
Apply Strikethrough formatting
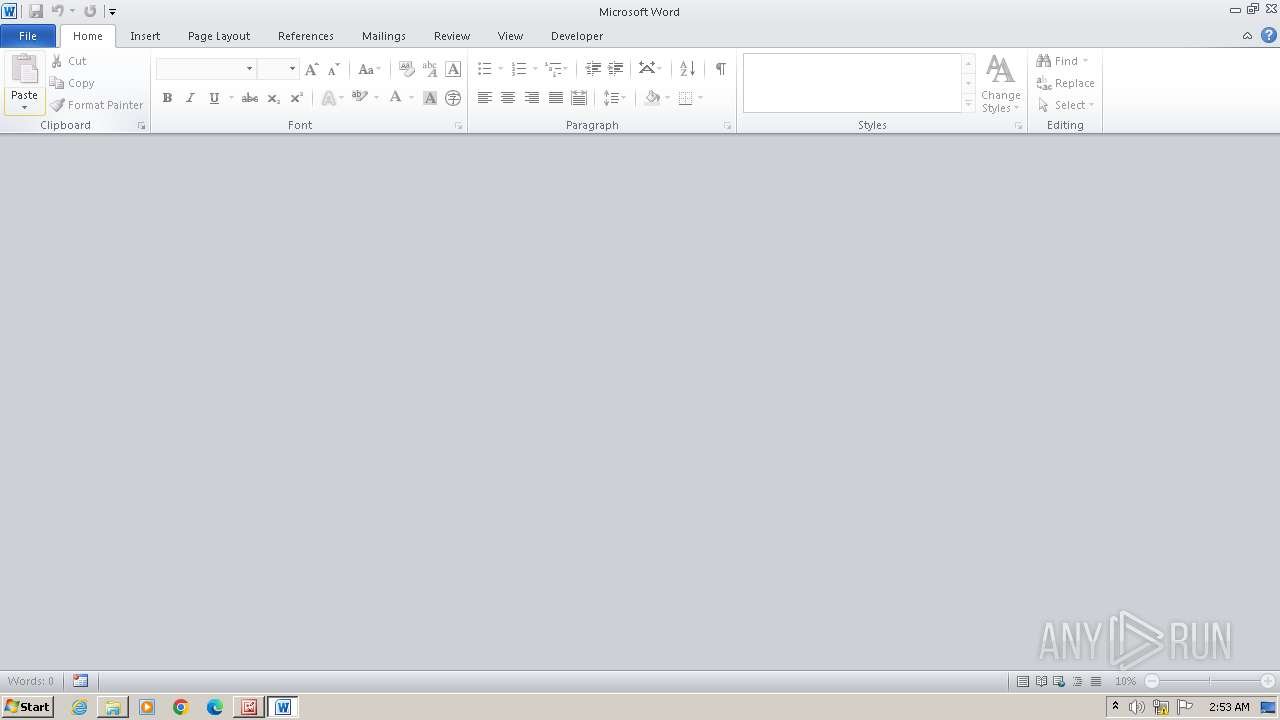[x=250, y=98]
